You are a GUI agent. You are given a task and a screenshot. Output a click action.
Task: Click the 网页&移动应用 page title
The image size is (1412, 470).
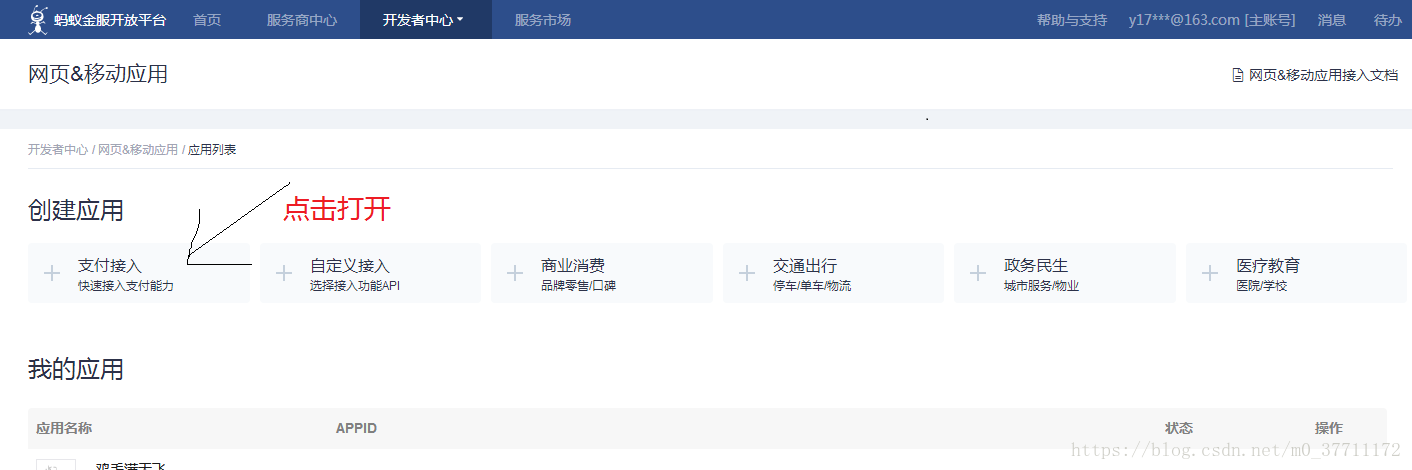pyautogui.click(x=98, y=74)
